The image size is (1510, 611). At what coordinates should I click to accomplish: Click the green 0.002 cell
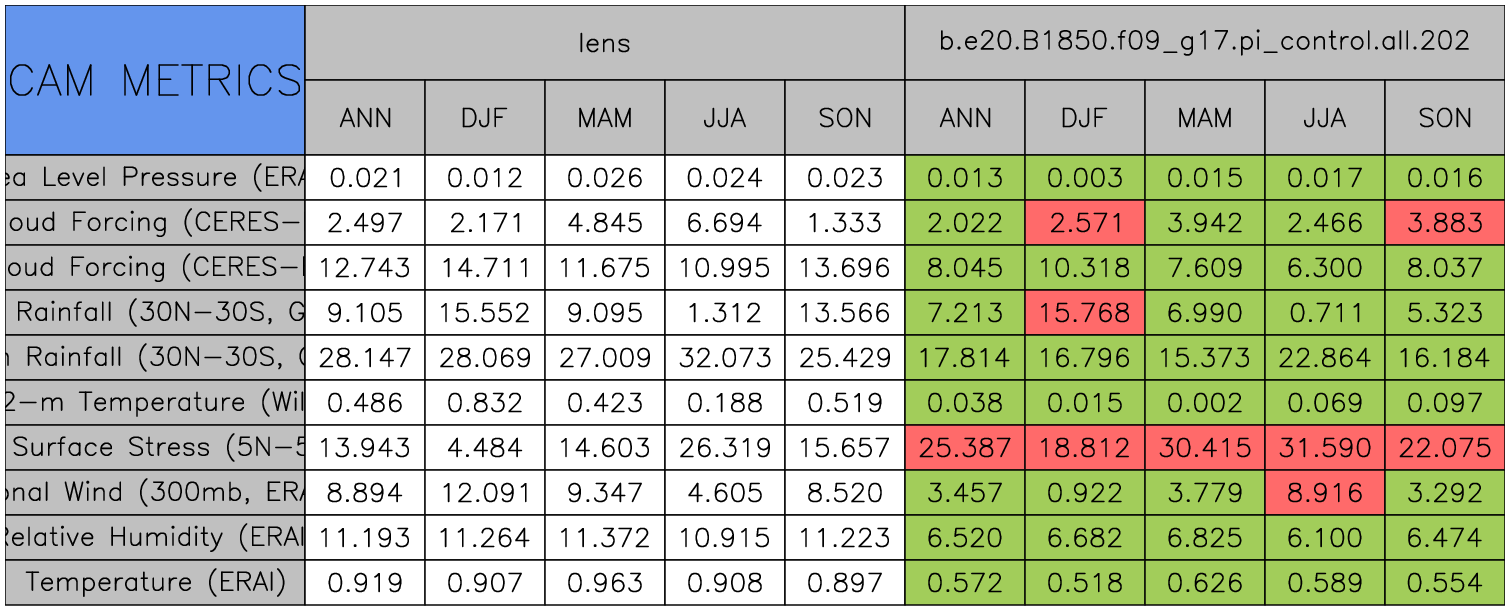(1204, 403)
